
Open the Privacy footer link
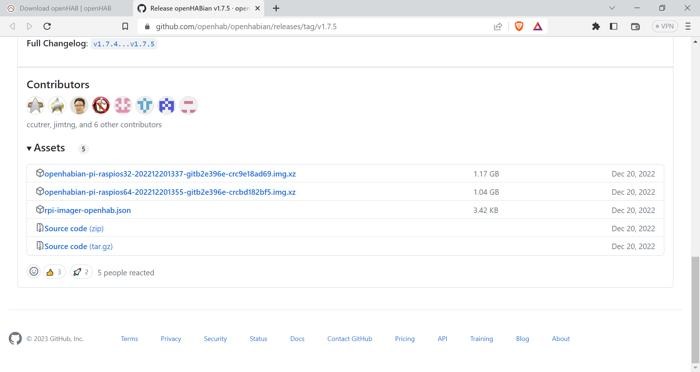click(x=171, y=339)
